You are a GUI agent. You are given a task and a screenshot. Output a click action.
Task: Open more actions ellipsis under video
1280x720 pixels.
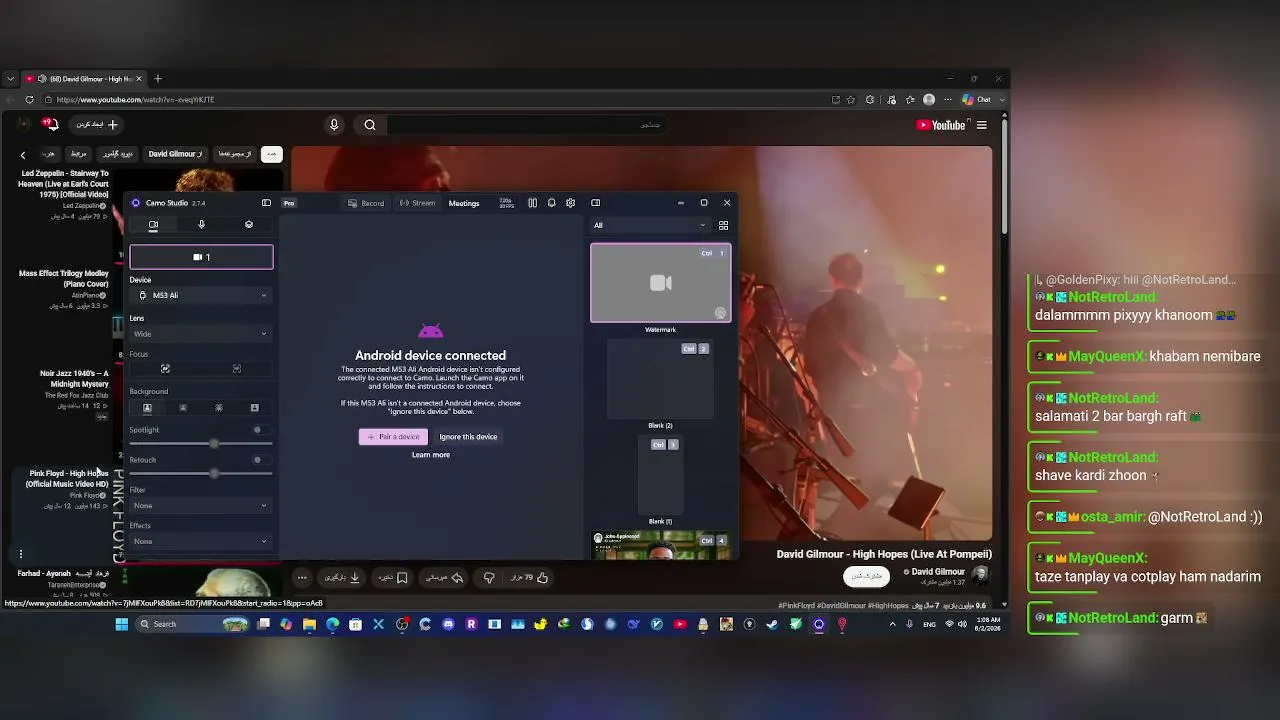pos(301,578)
